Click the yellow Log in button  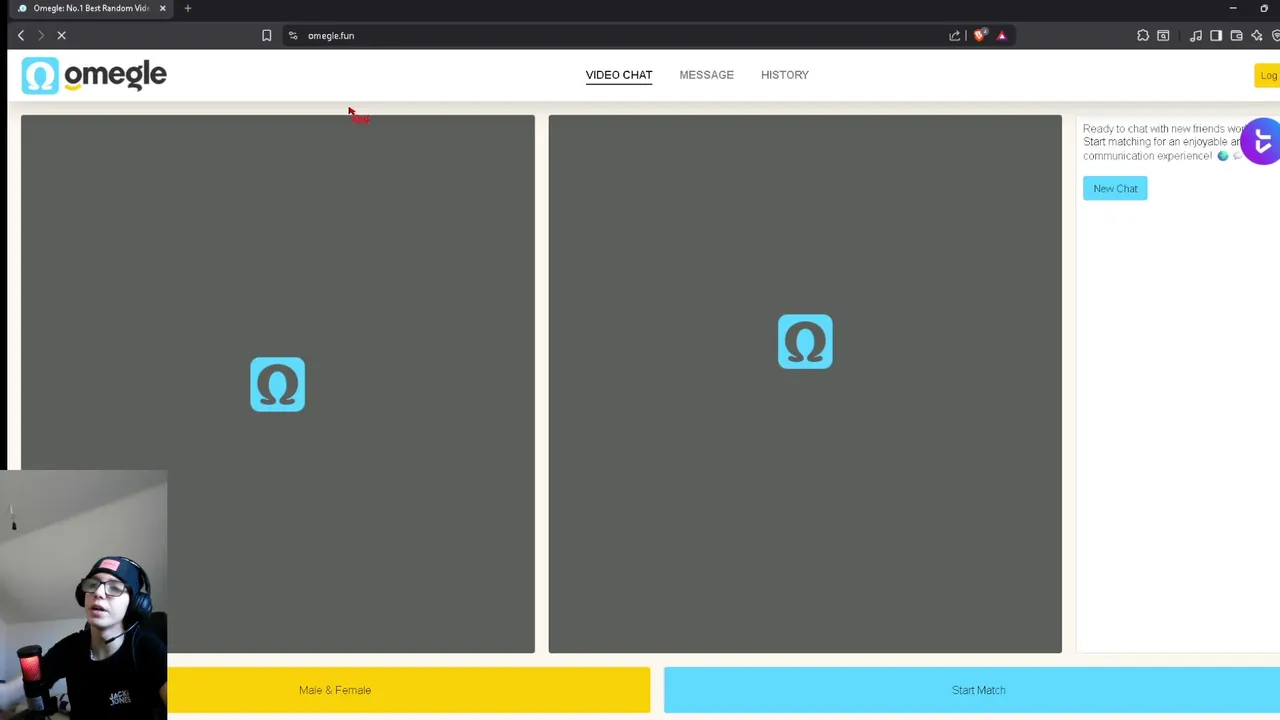pyautogui.click(x=1268, y=76)
